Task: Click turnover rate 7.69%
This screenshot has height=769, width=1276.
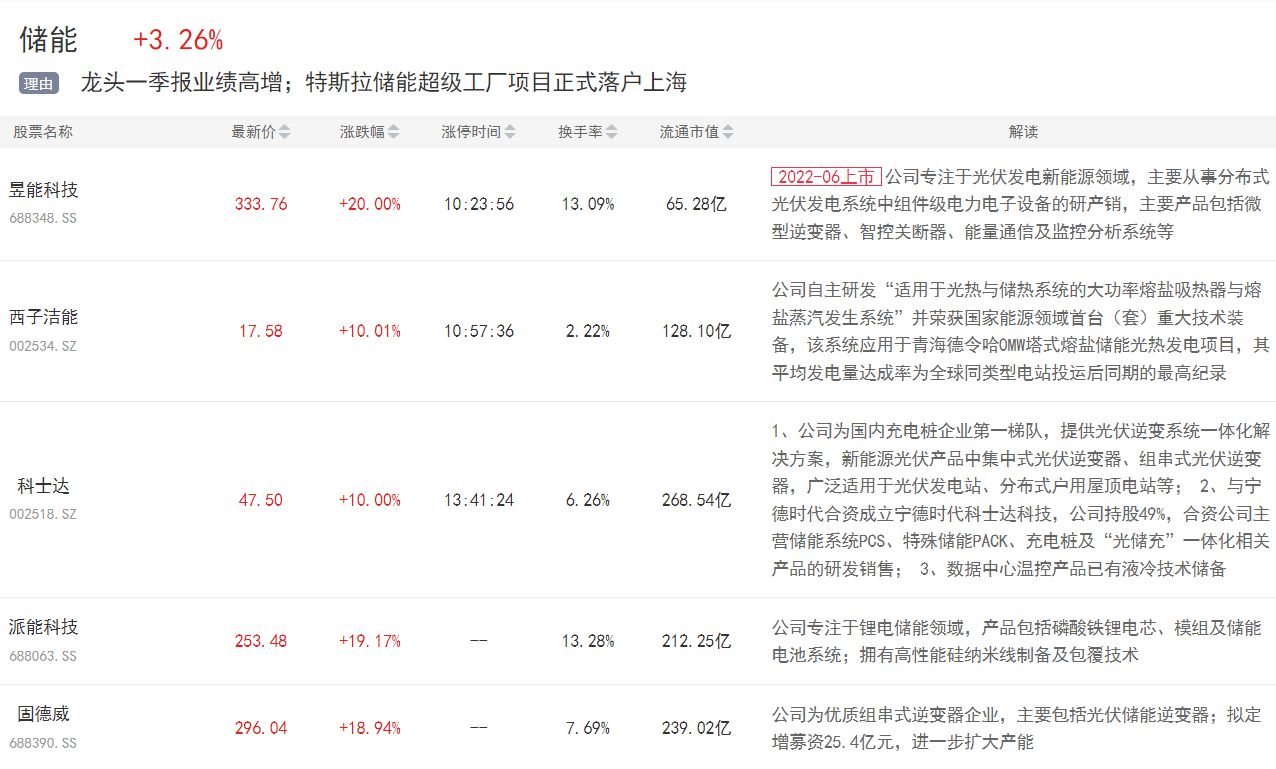Action: tap(588, 728)
